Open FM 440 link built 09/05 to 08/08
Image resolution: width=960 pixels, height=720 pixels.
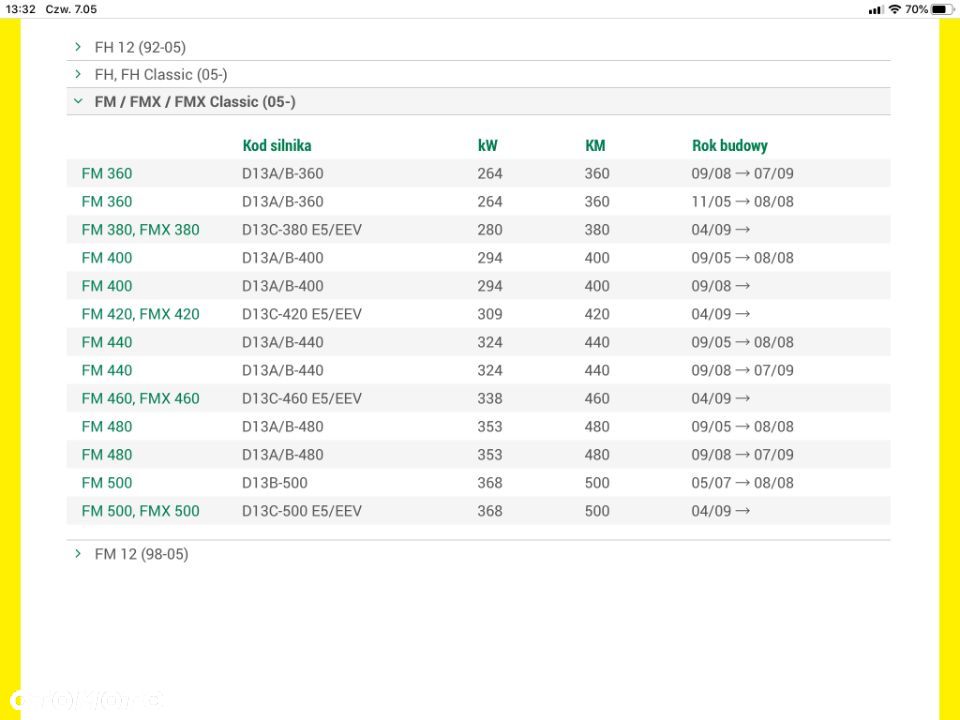107,342
